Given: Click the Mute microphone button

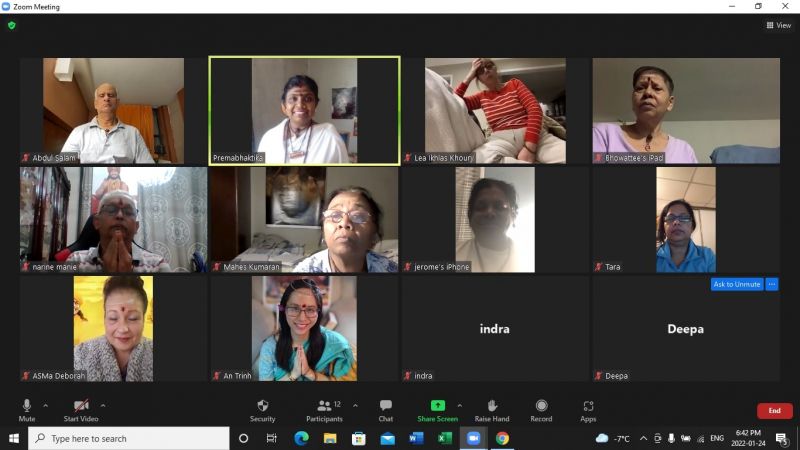Looking at the screenshot, I should 27,410.
